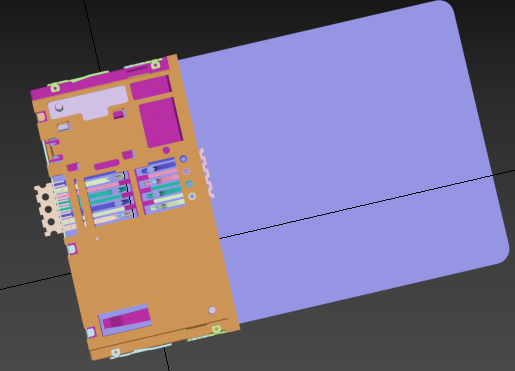Click the beige bracket with three holes
The height and width of the screenshot is (371, 515).
pos(47,210)
